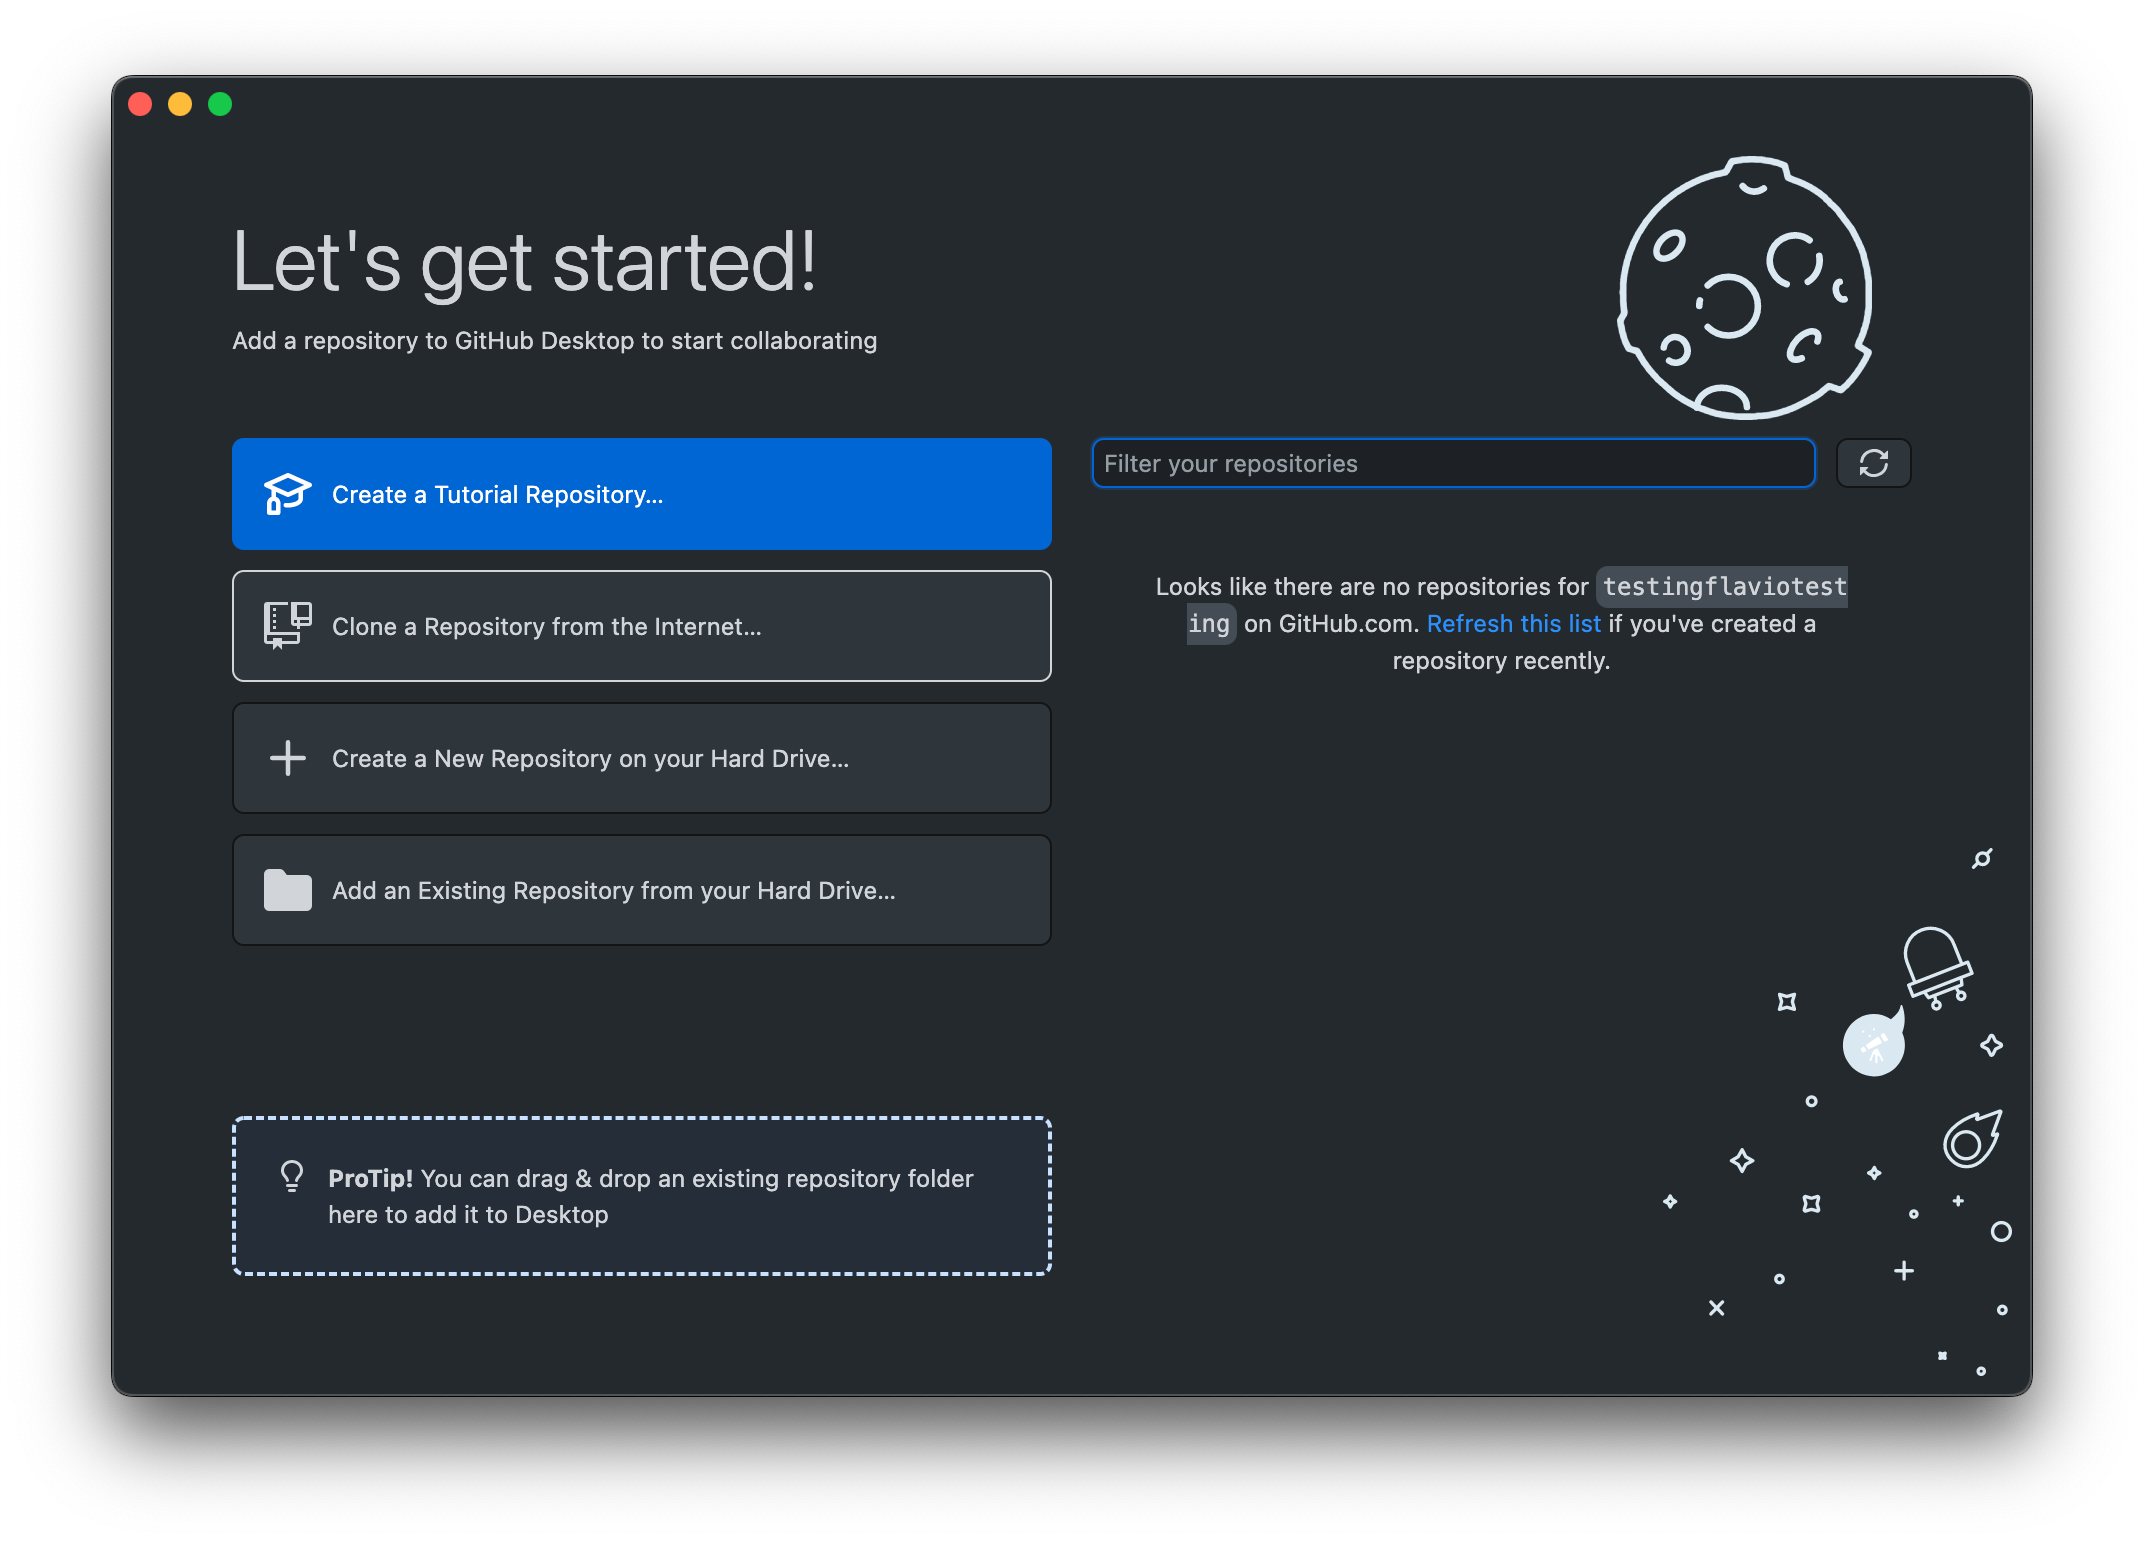Click the ProTip drag and drop box
Image resolution: width=2144 pixels, height=1544 pixels.
click(x=641, y=1196)
